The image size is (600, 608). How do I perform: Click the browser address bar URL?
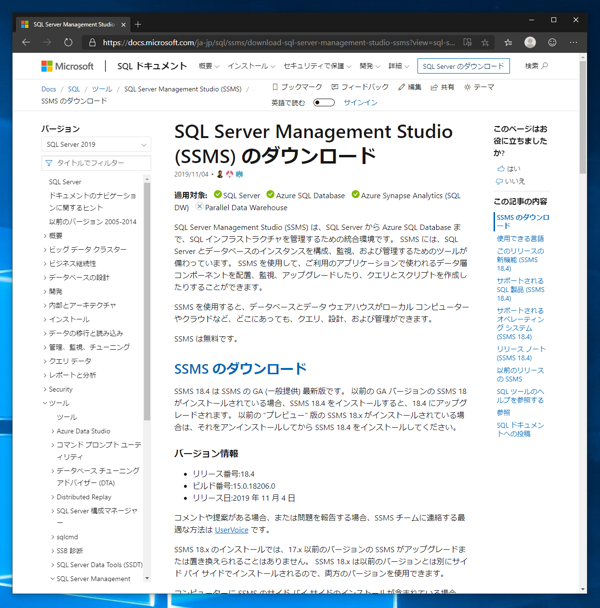point(278,42)
